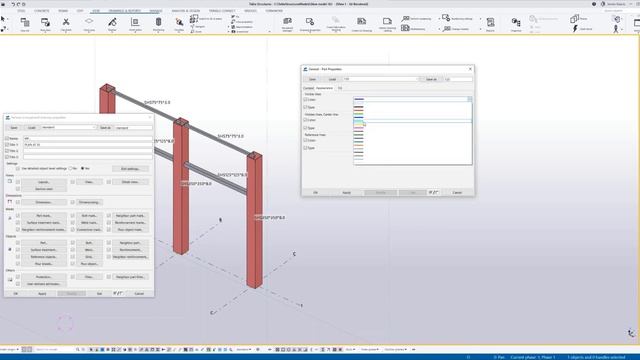The width and height of the screenshot is (640, 360).
Task: Click the Reports icon in the ribbon
Action: (x=491, y=22)
